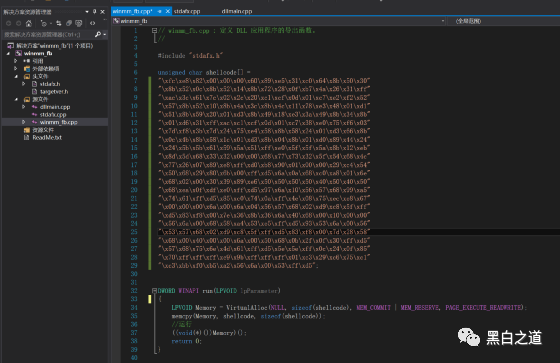
Task: Click the memcpy statement on line 35
Action: (248, 316)
